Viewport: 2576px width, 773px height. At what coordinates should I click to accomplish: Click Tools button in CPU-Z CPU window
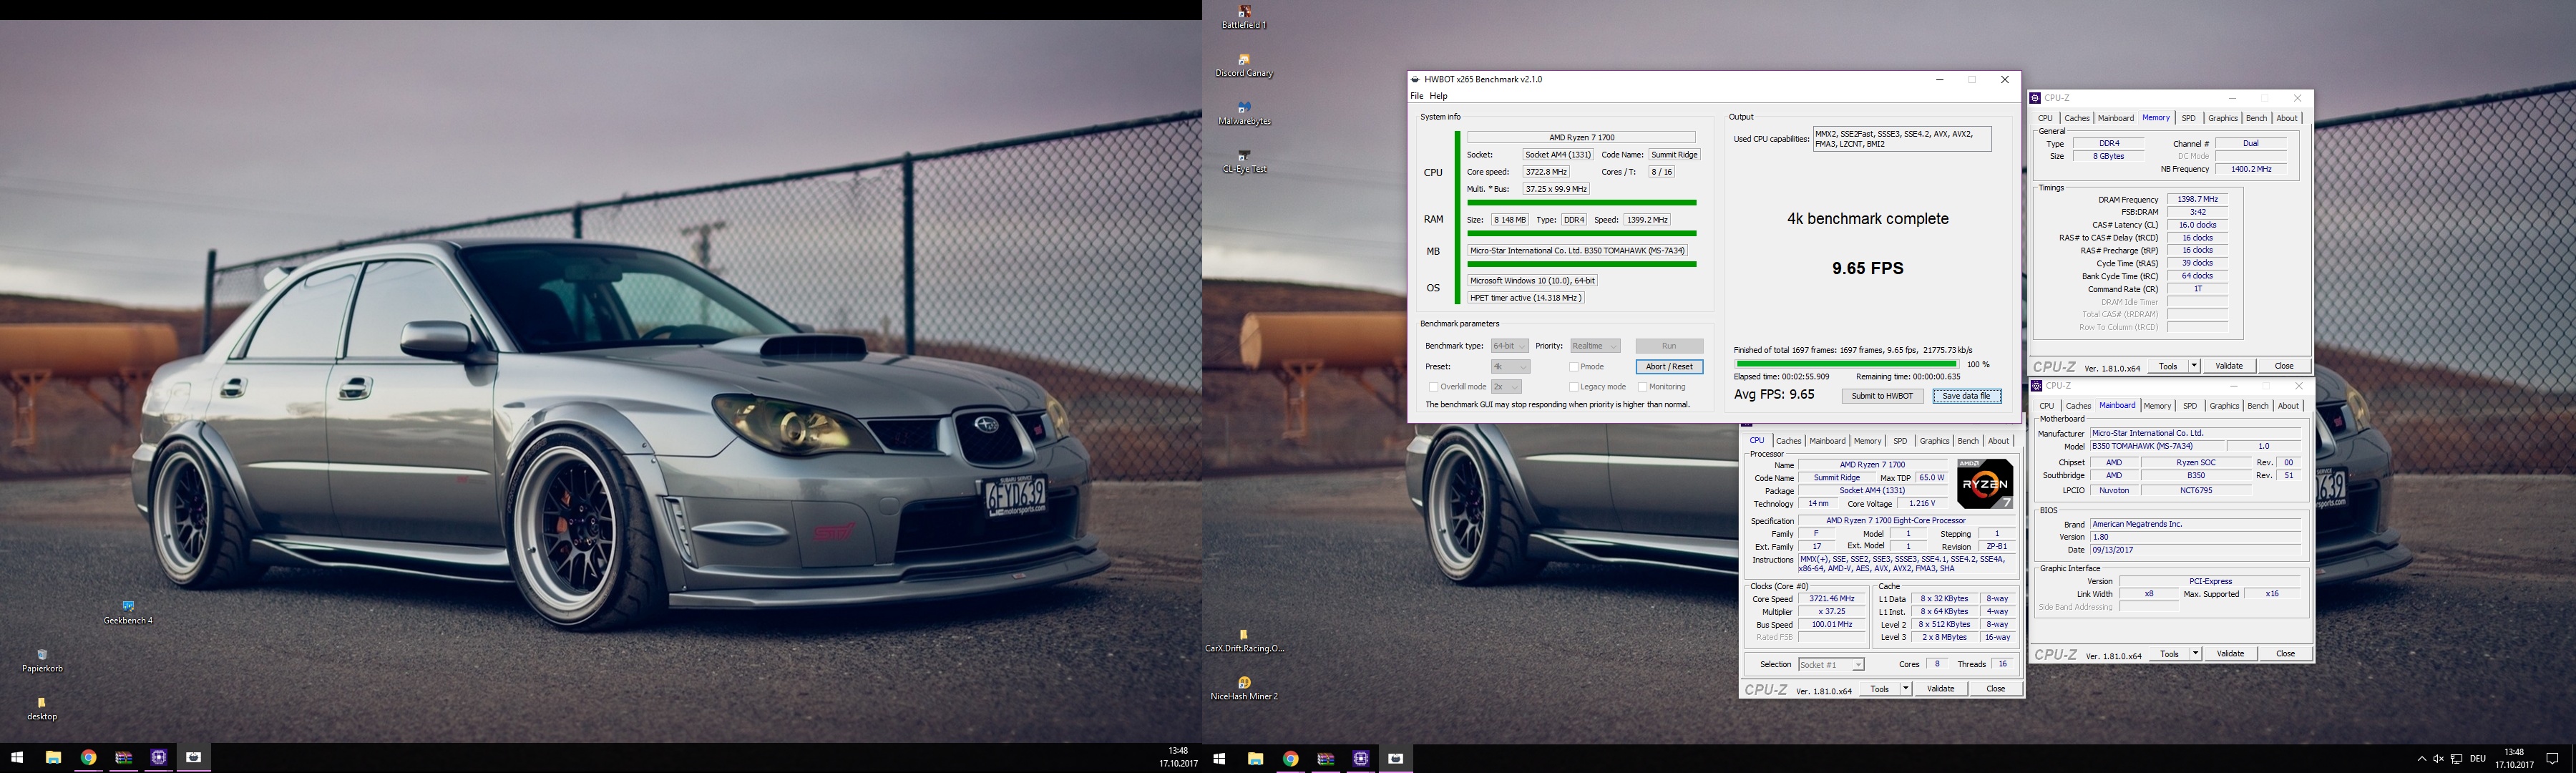pos(1880,689)
